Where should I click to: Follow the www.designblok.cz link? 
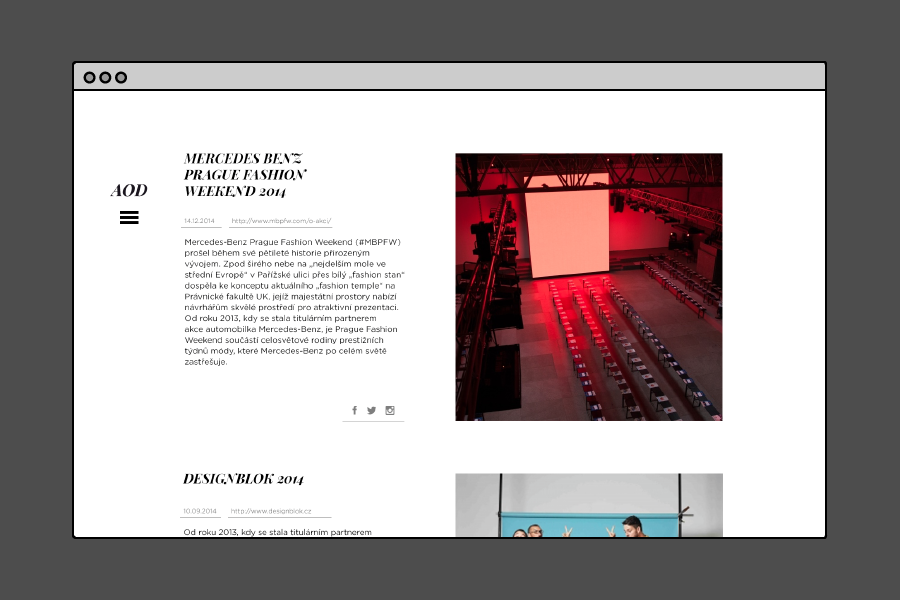coord(271,511)
